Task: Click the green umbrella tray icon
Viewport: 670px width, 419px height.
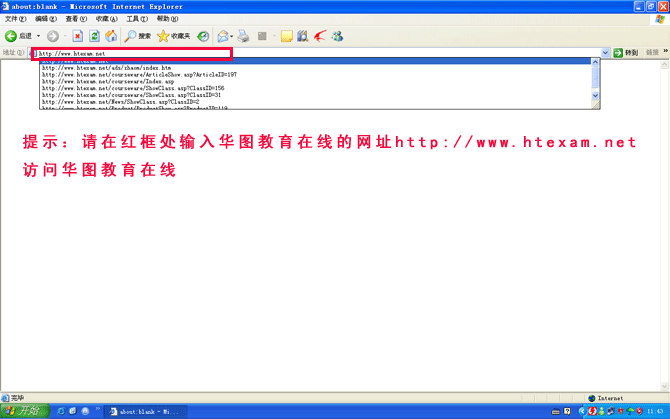Action: point(630,411)
